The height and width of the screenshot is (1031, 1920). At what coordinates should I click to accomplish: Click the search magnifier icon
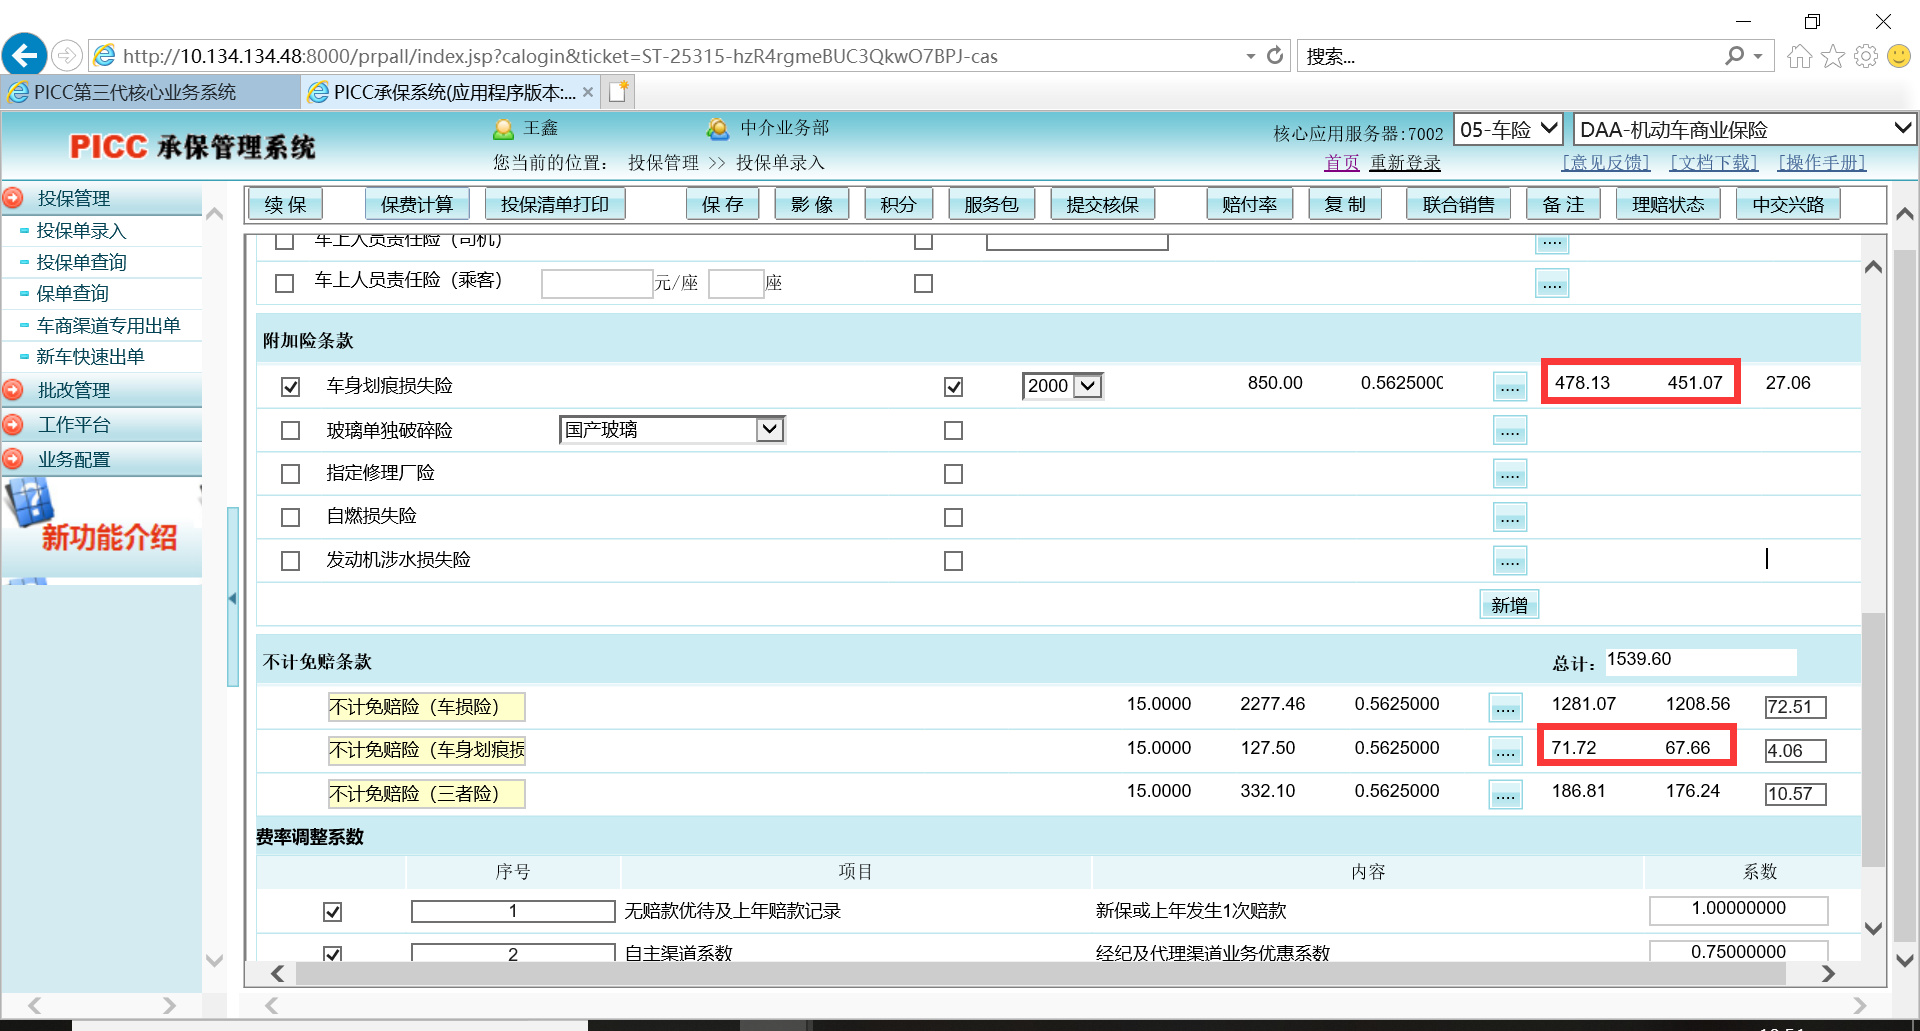[x=1734, y=56]
